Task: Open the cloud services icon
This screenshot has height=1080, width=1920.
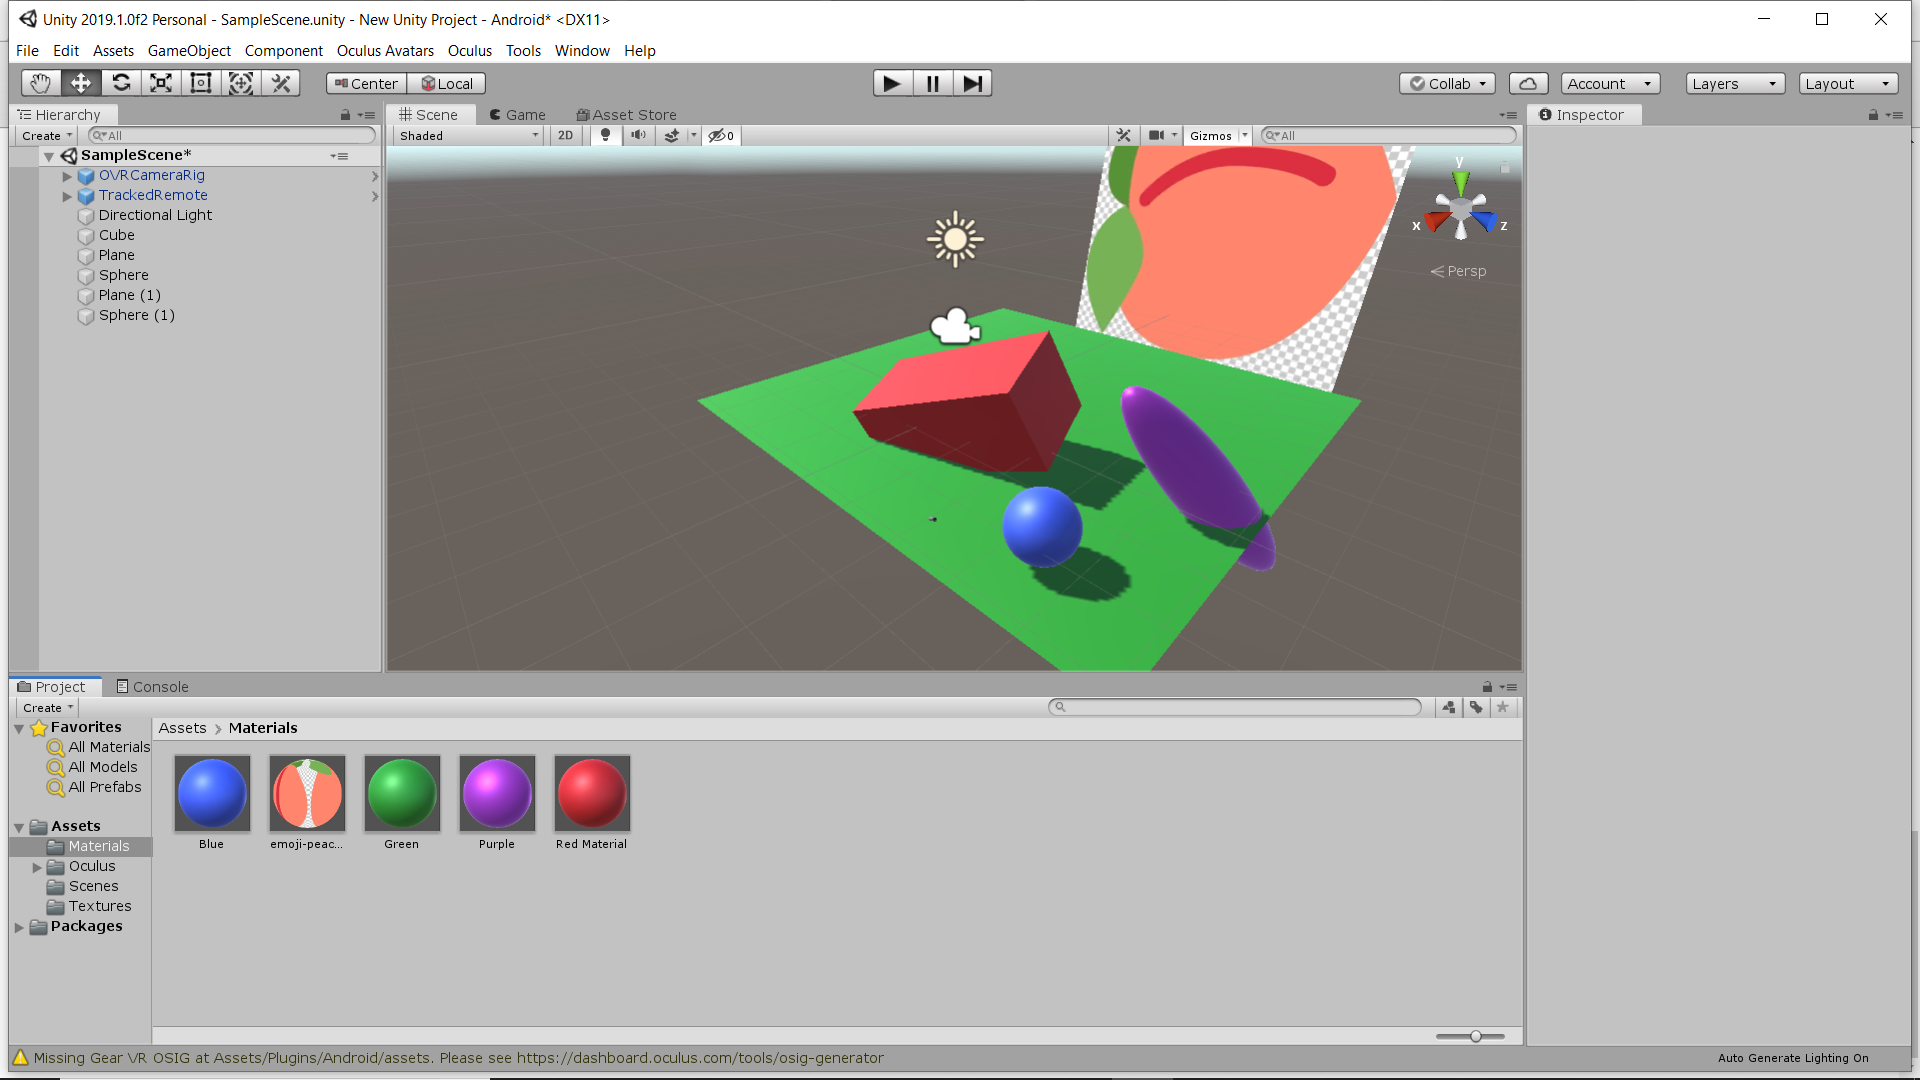Action: point(1528,84)
